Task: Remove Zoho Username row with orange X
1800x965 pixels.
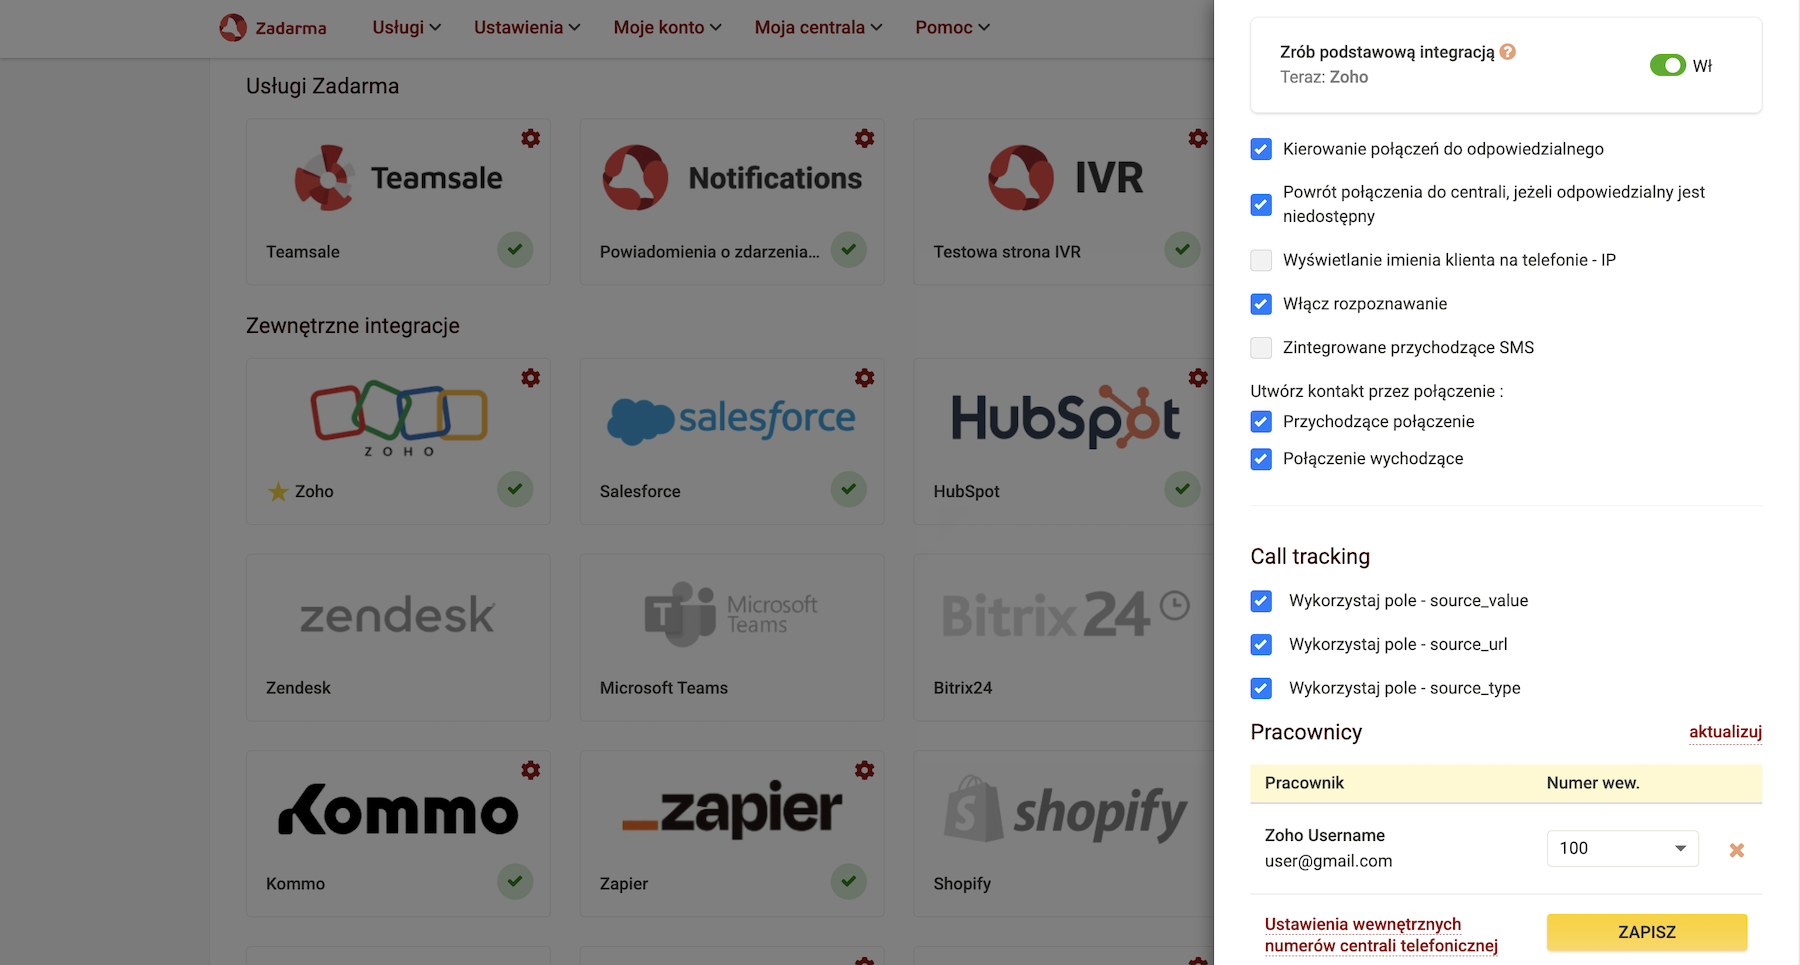Action: tap(1737, 850)
